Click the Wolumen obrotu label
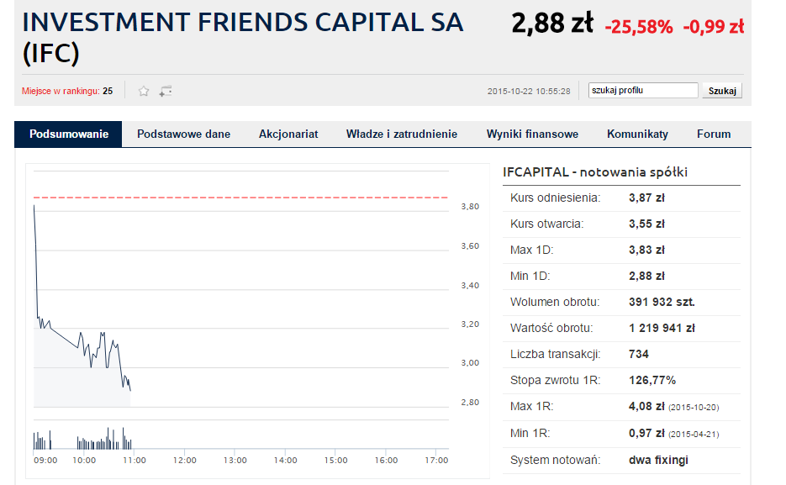The width and height of the screenshot is (786, 485). [554, 302]
